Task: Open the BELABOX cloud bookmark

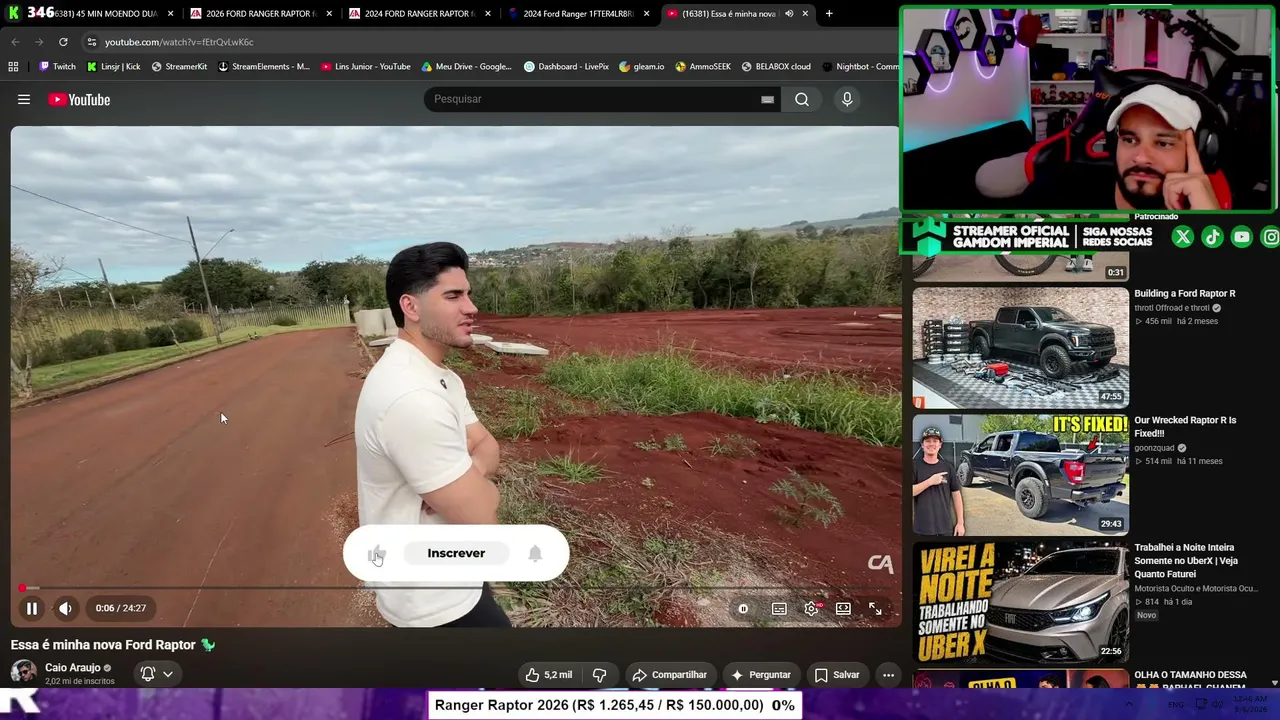Action: click(x=776, y=67)
